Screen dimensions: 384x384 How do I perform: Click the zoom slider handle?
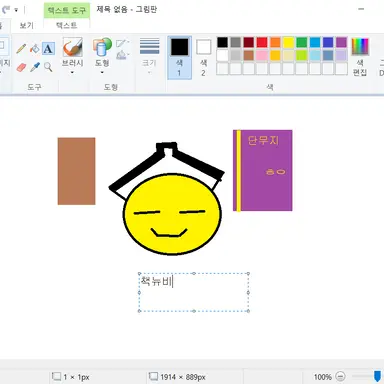pyautogui.click(x=377, y=376)
